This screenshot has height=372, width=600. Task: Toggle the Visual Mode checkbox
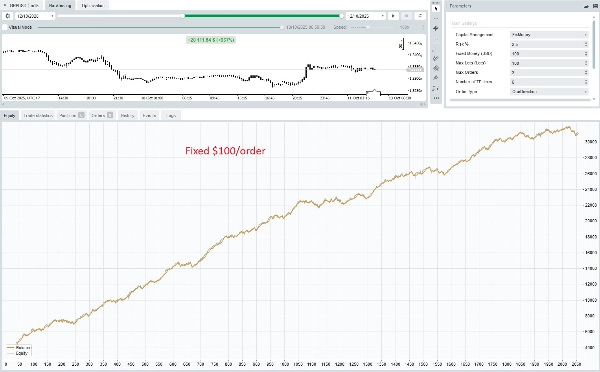pyautogui.click(x=5, y=27)
